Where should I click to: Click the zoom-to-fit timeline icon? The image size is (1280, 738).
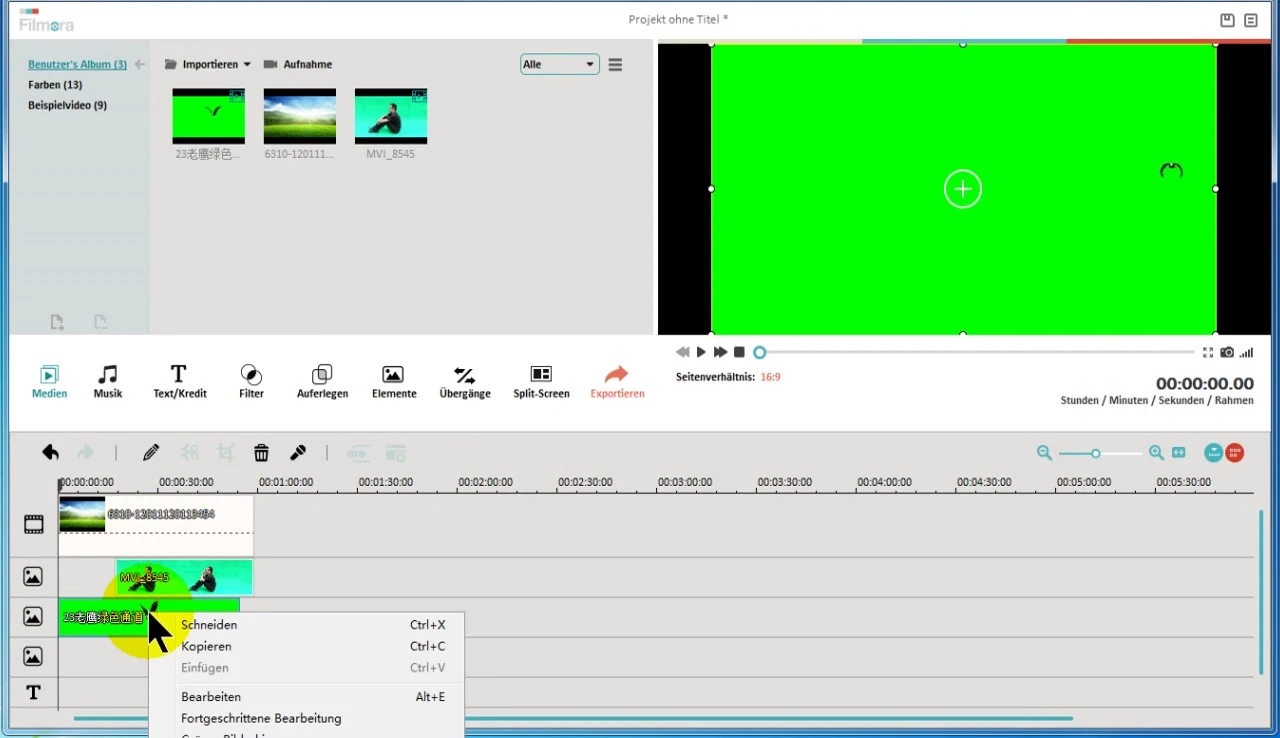coord(1179,453)
